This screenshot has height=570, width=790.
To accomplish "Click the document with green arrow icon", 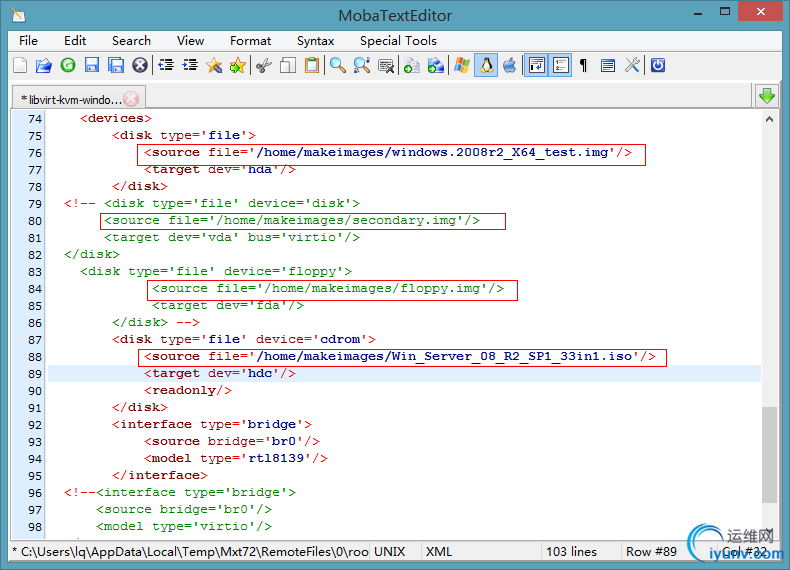I will pyautogui.click(x=412, y=66).
